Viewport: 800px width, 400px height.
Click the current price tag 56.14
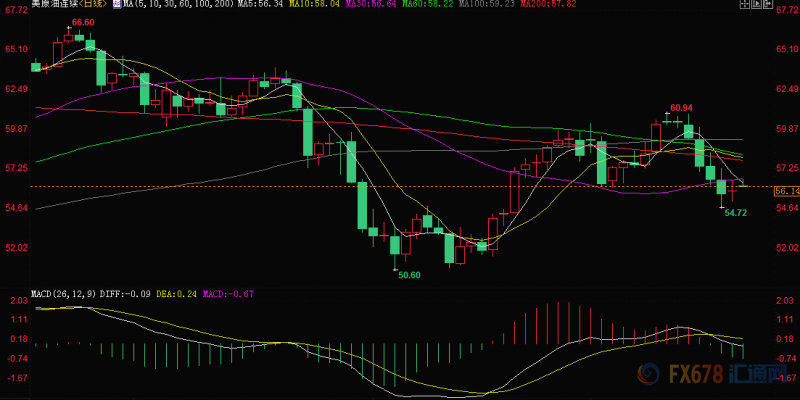click(787, 191)
